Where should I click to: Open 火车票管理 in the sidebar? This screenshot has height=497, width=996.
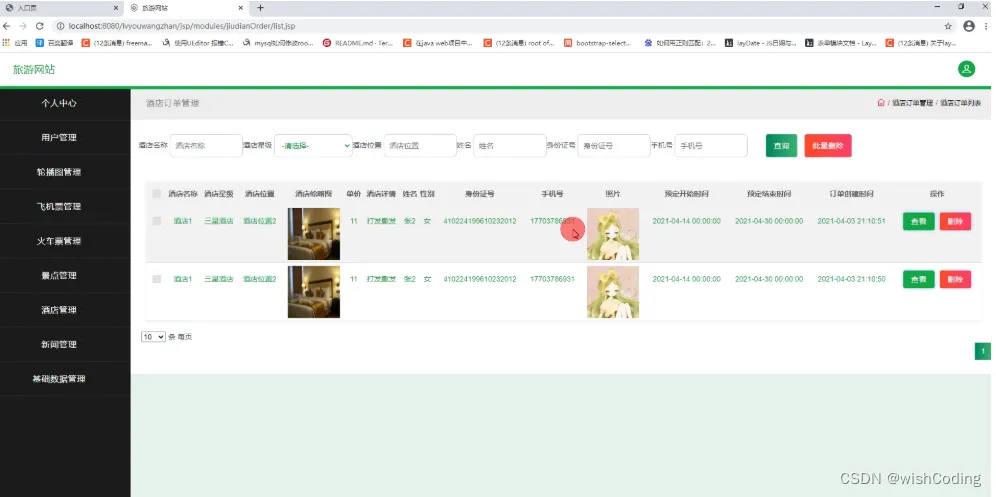[x=59, y=241]
